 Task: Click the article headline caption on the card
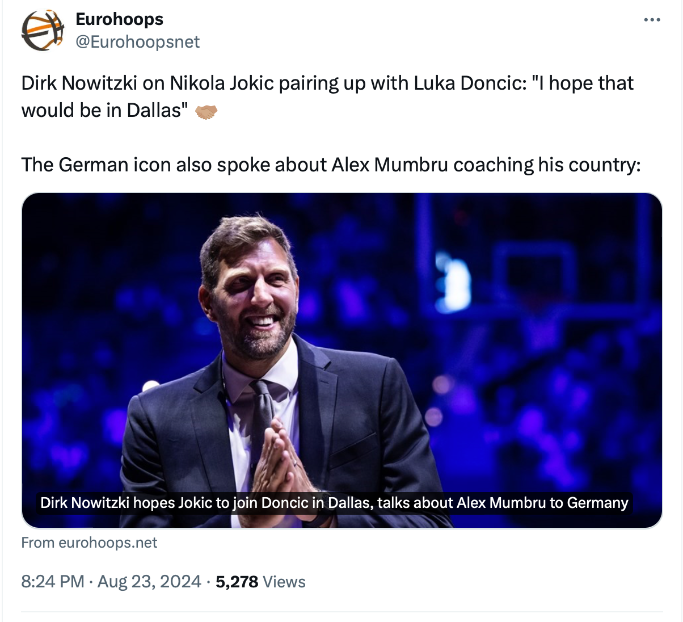[334, 502]
